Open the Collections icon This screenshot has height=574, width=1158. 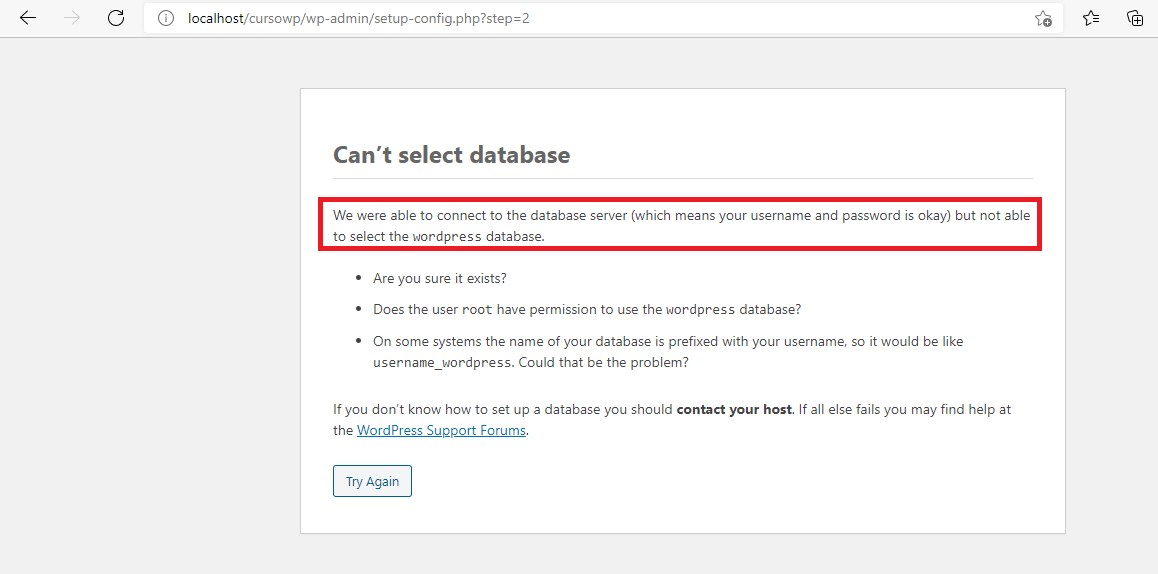(1135, 18)
